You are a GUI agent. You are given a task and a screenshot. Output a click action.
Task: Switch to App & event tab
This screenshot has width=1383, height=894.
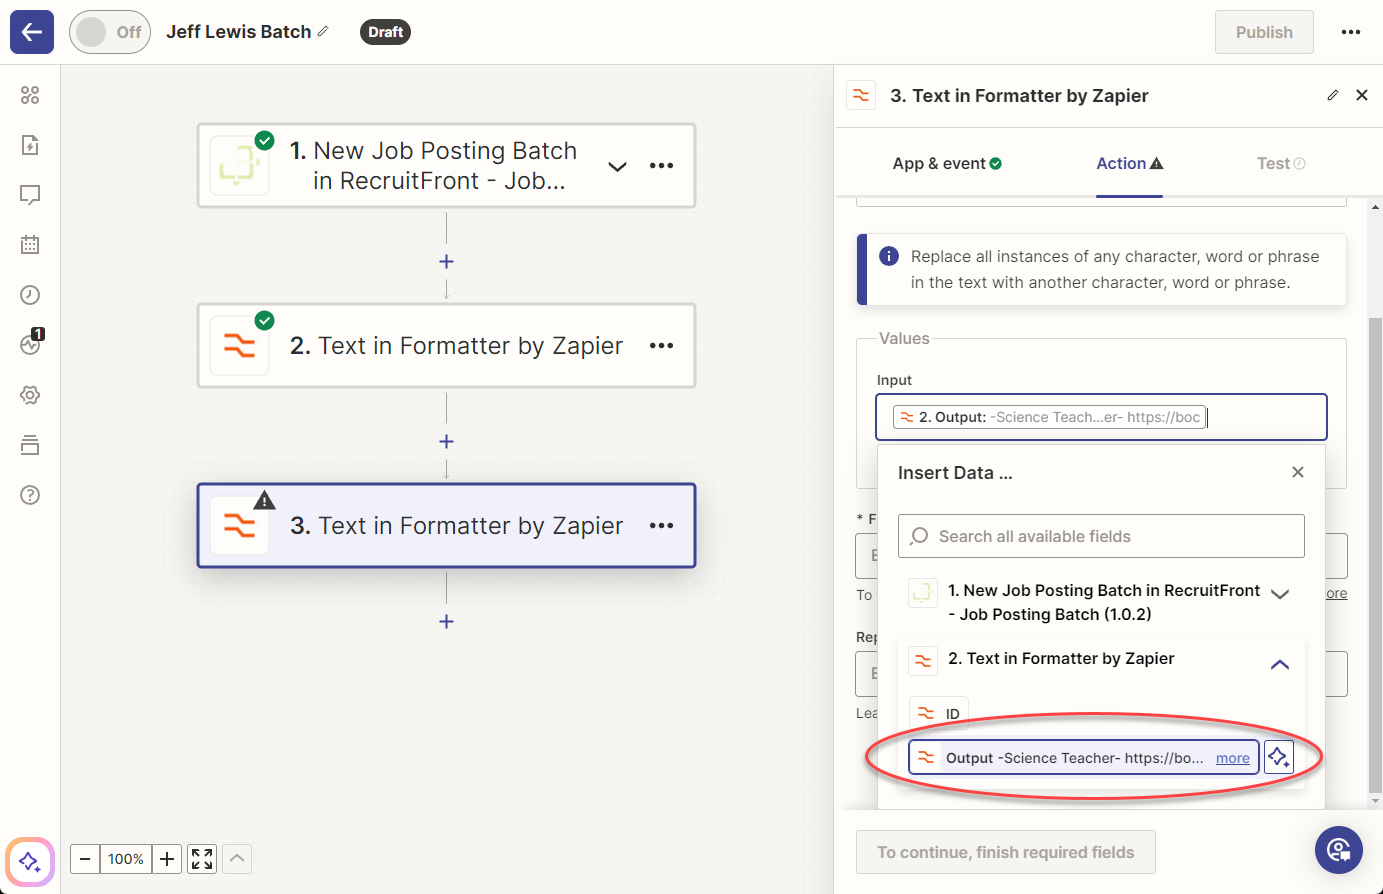947,163
